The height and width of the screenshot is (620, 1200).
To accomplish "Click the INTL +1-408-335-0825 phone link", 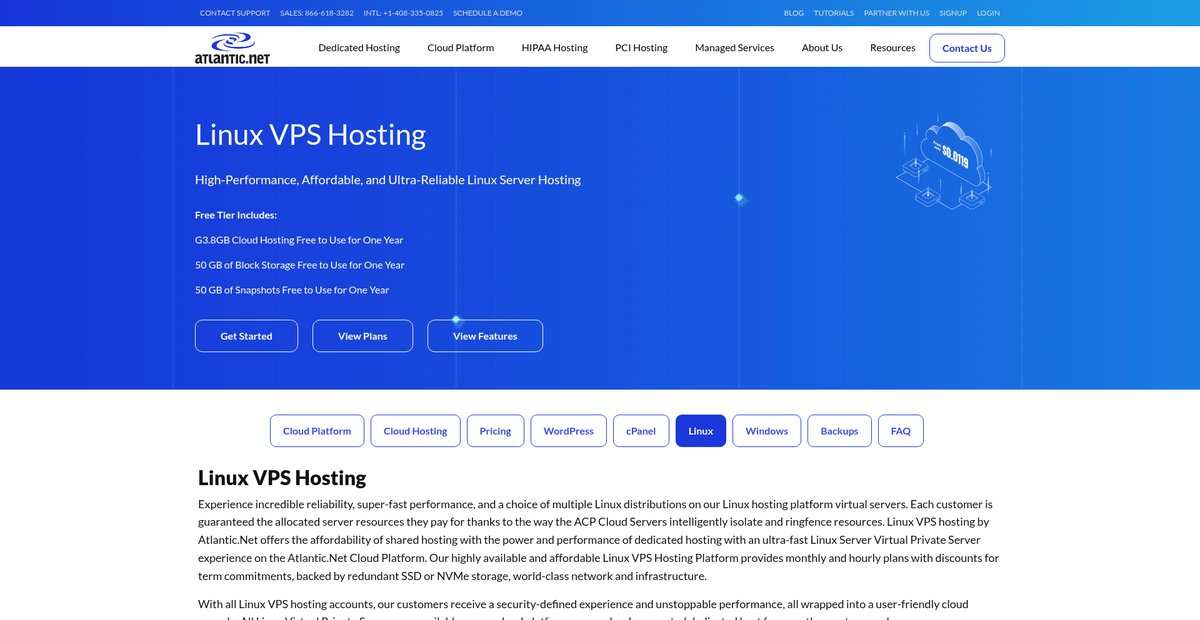I will pyautogui.click(x=403, y=13).
